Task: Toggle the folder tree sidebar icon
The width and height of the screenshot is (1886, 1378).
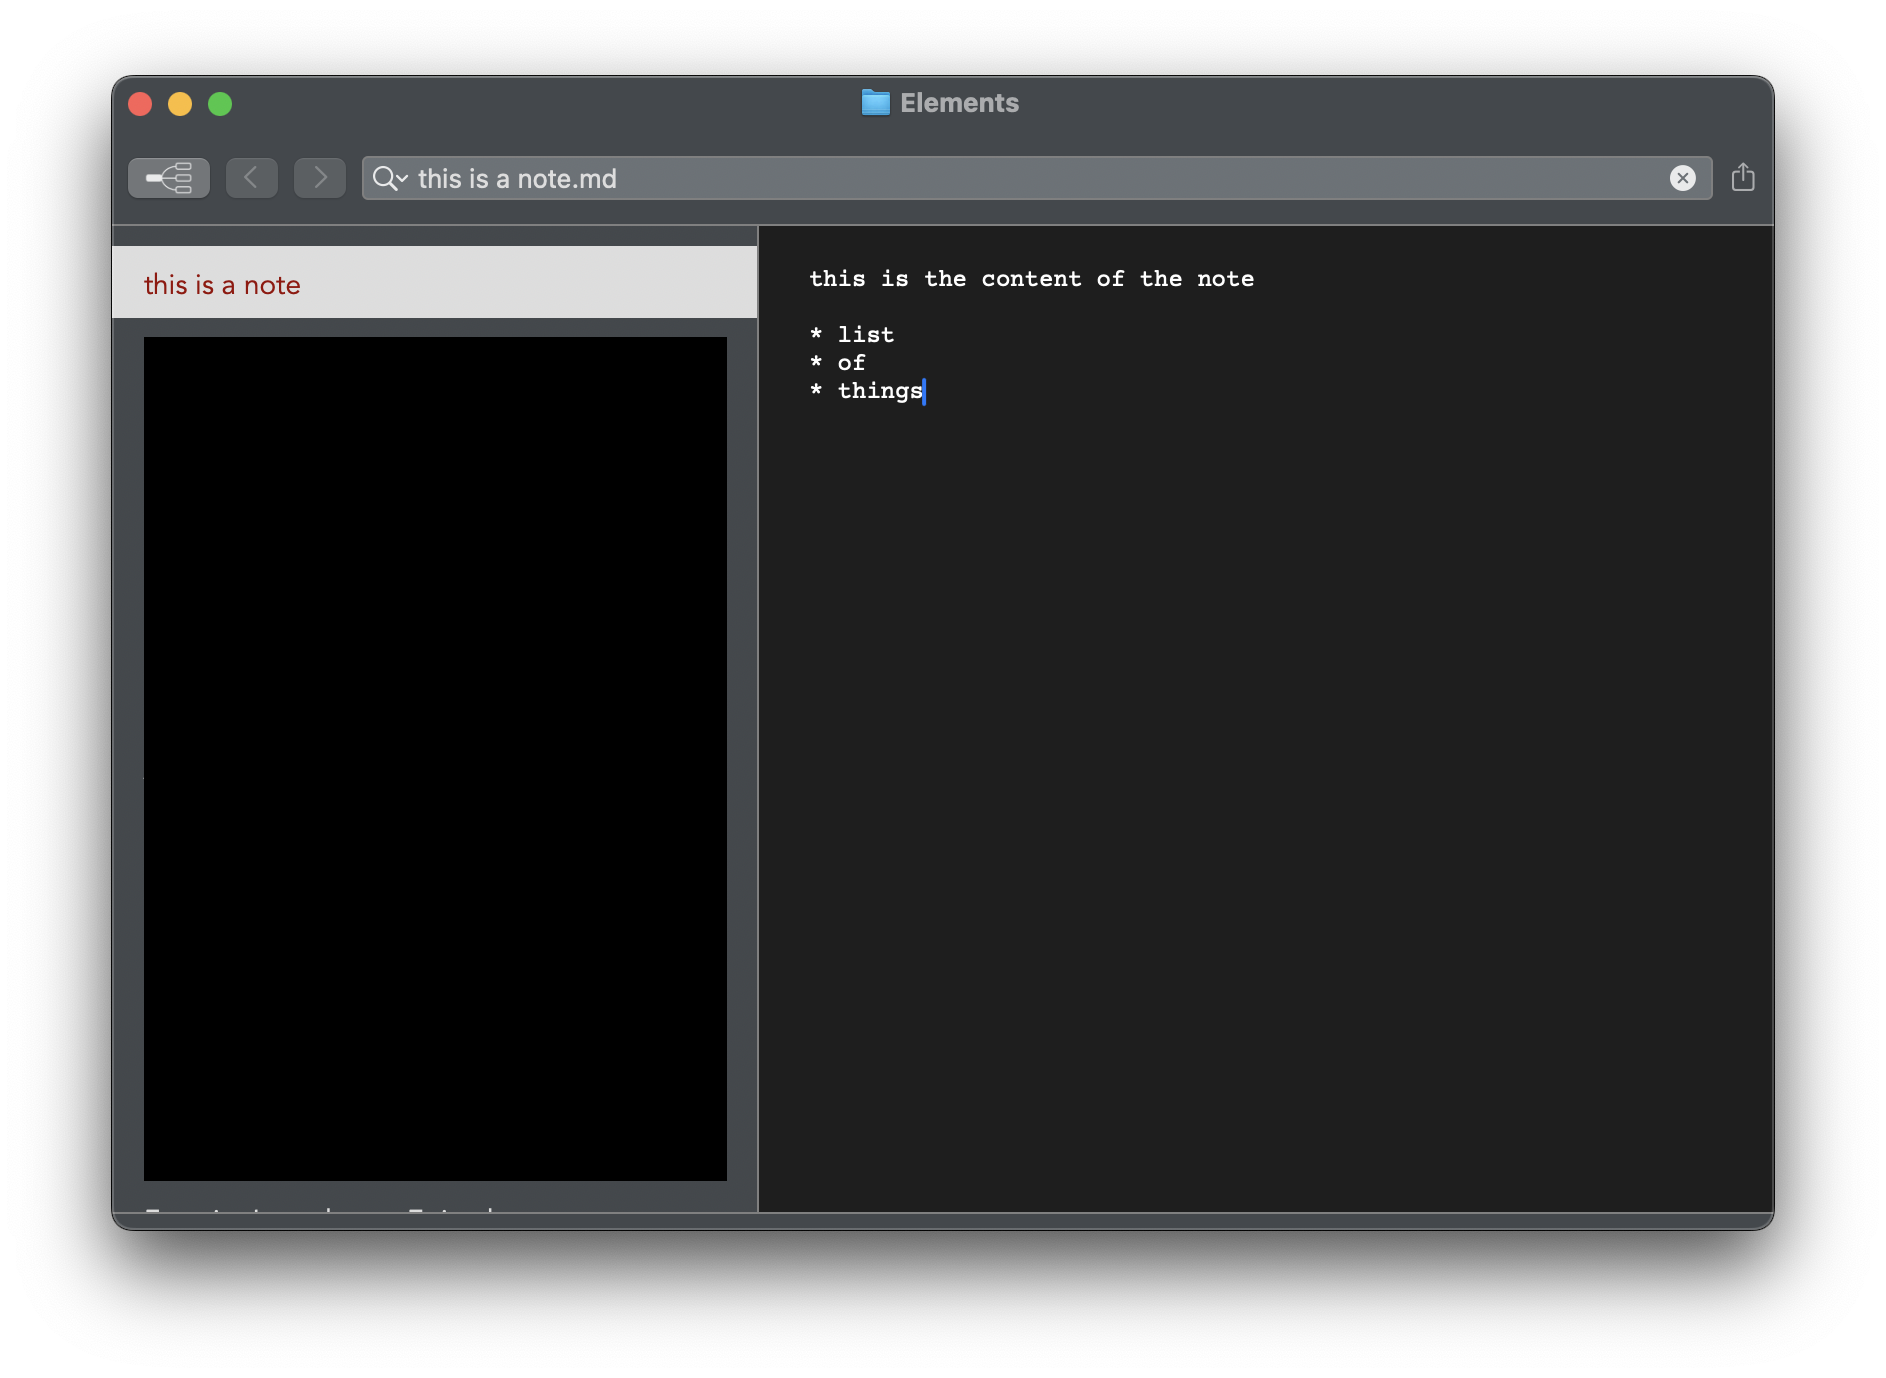Action: click(x=169, y=178)
